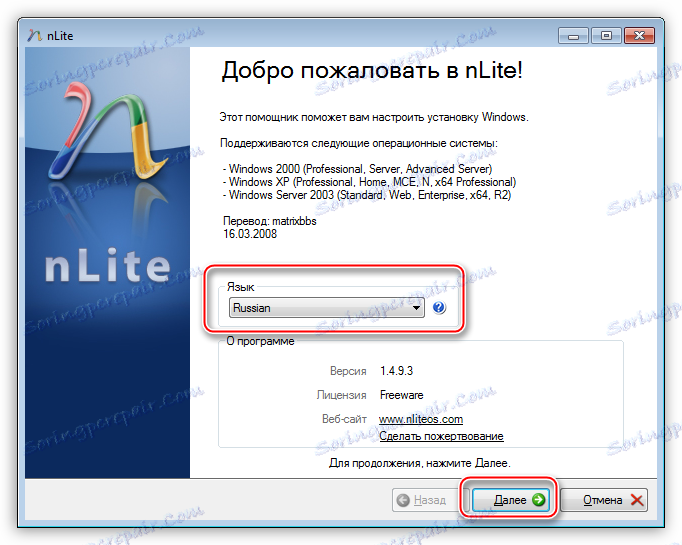Click the nLite title bar icon
This screenshot has width=682, height=545.
[x=34, y=35]
